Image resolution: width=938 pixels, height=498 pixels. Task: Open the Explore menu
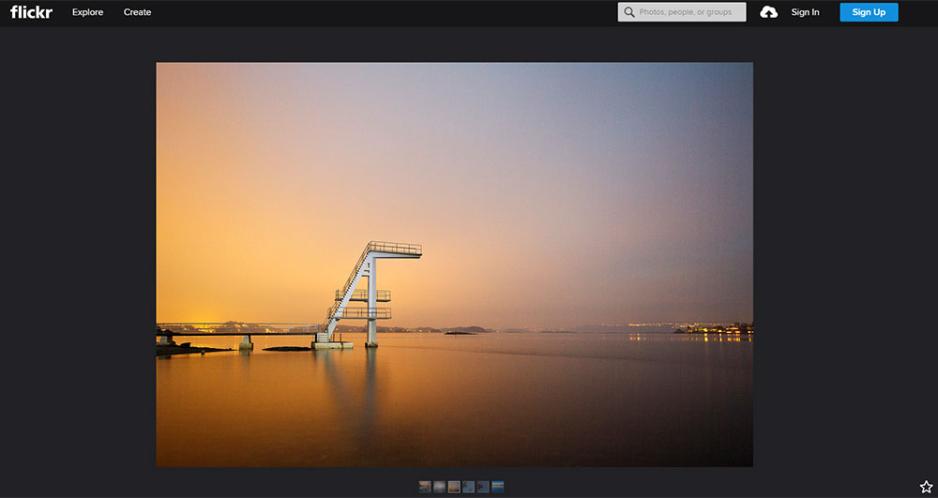point(87,12)
